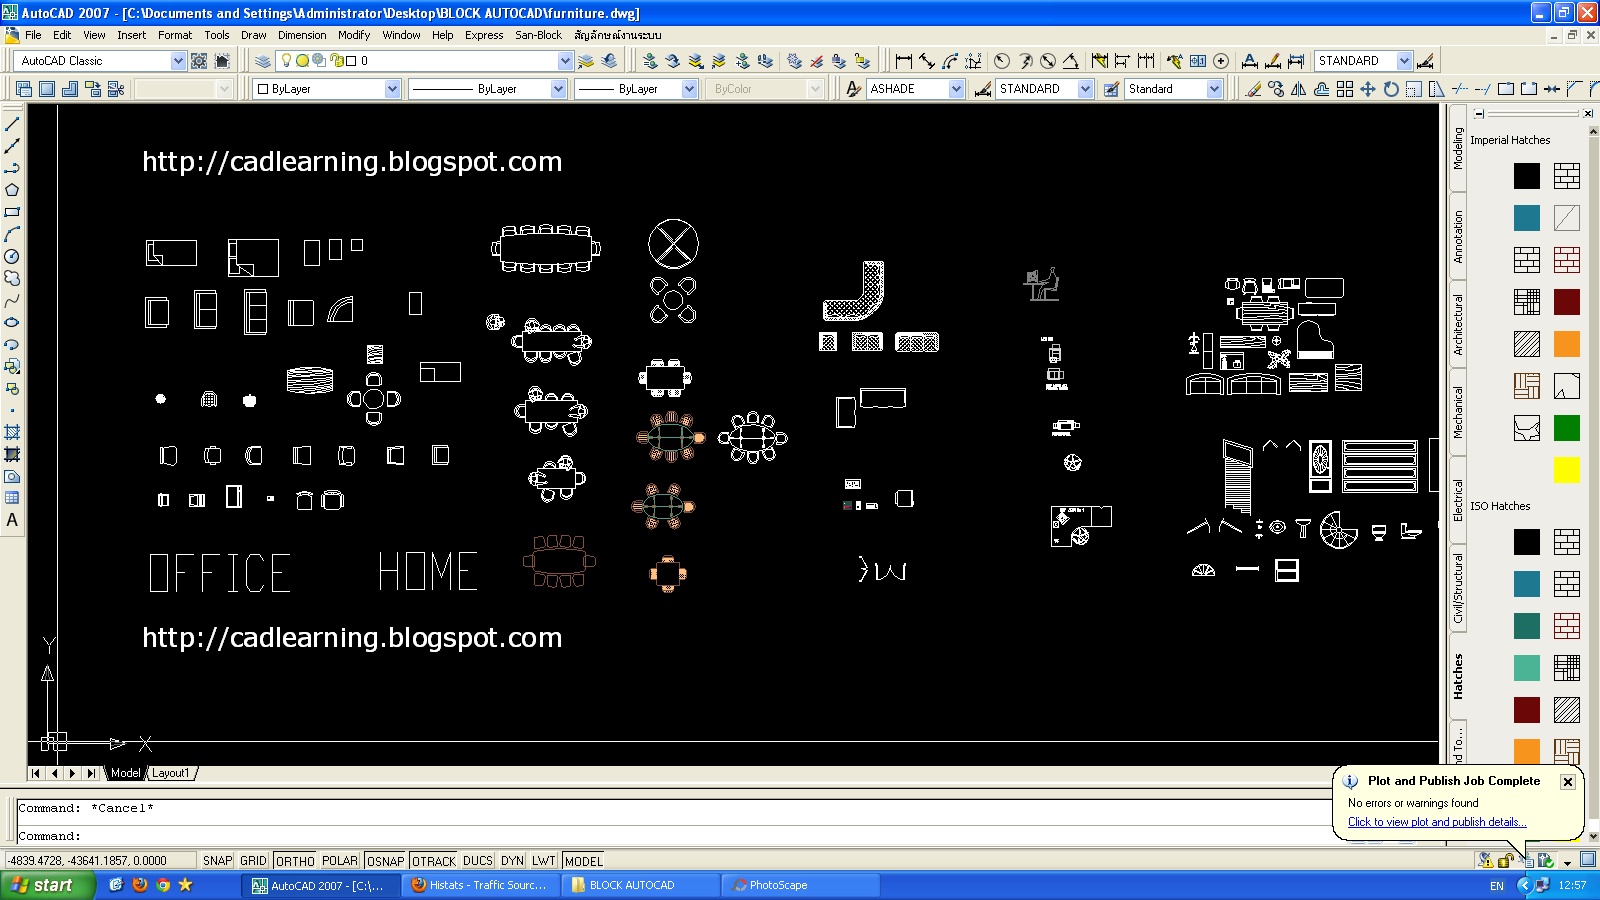The width and height of the screenshot is (1600, 900).
Task: Open the ByLayer color dropdown
Action: pos(392,89)
